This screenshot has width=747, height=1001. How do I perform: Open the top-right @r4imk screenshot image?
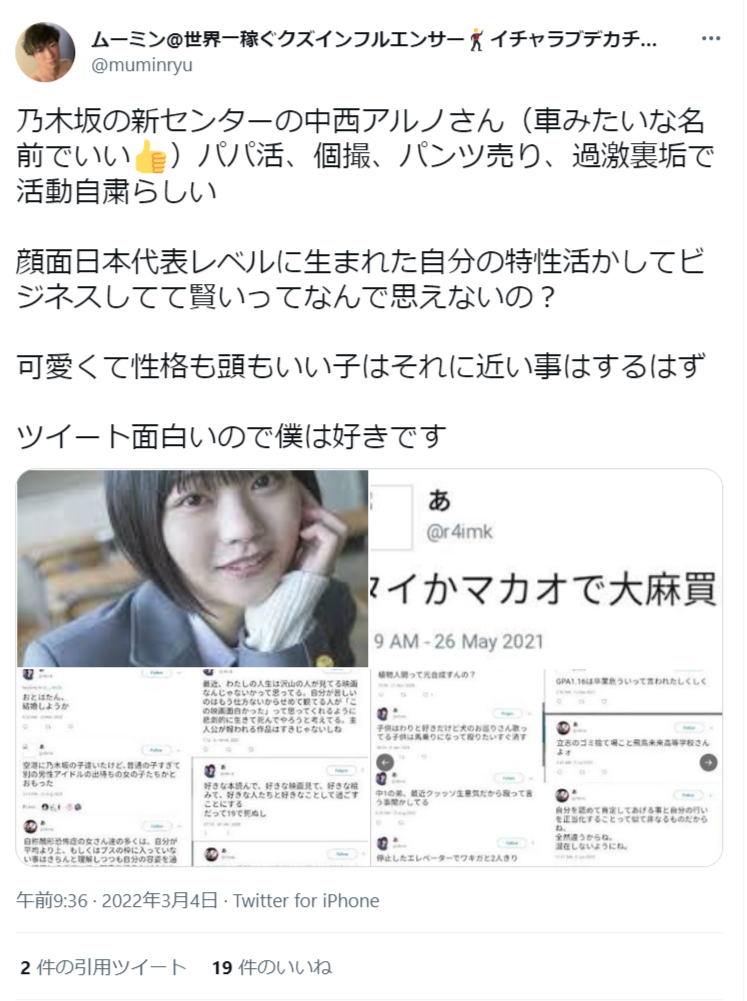pos(546,568)
